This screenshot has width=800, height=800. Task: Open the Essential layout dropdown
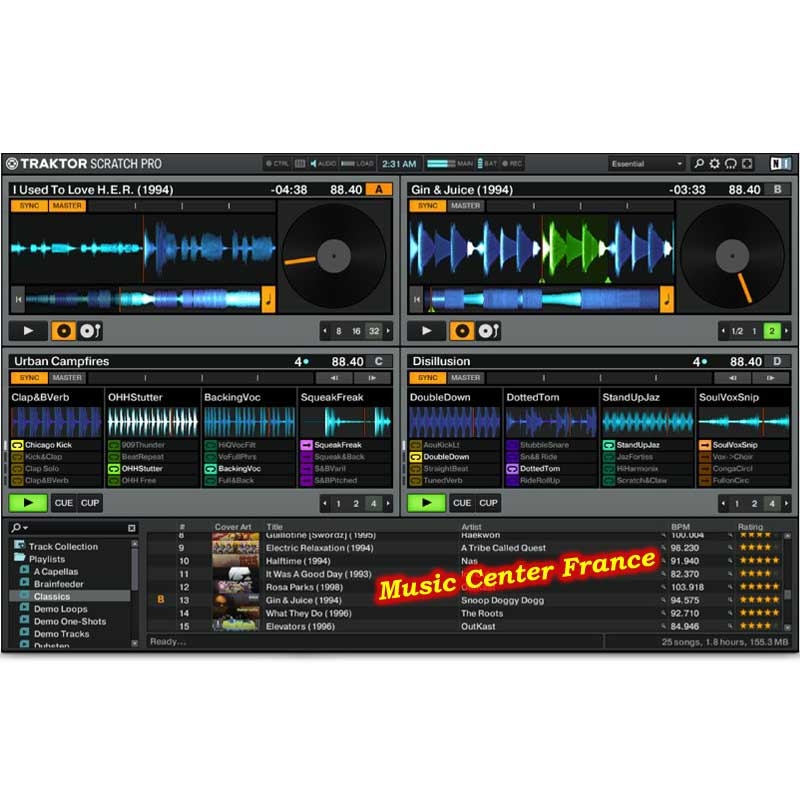point(647,164)
